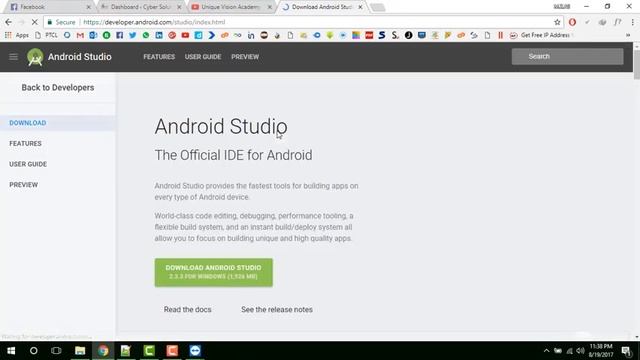This screenshot has height=360, width=640.
Task: Open the Facebook bookmark icon
Action: tap(120, 36)
